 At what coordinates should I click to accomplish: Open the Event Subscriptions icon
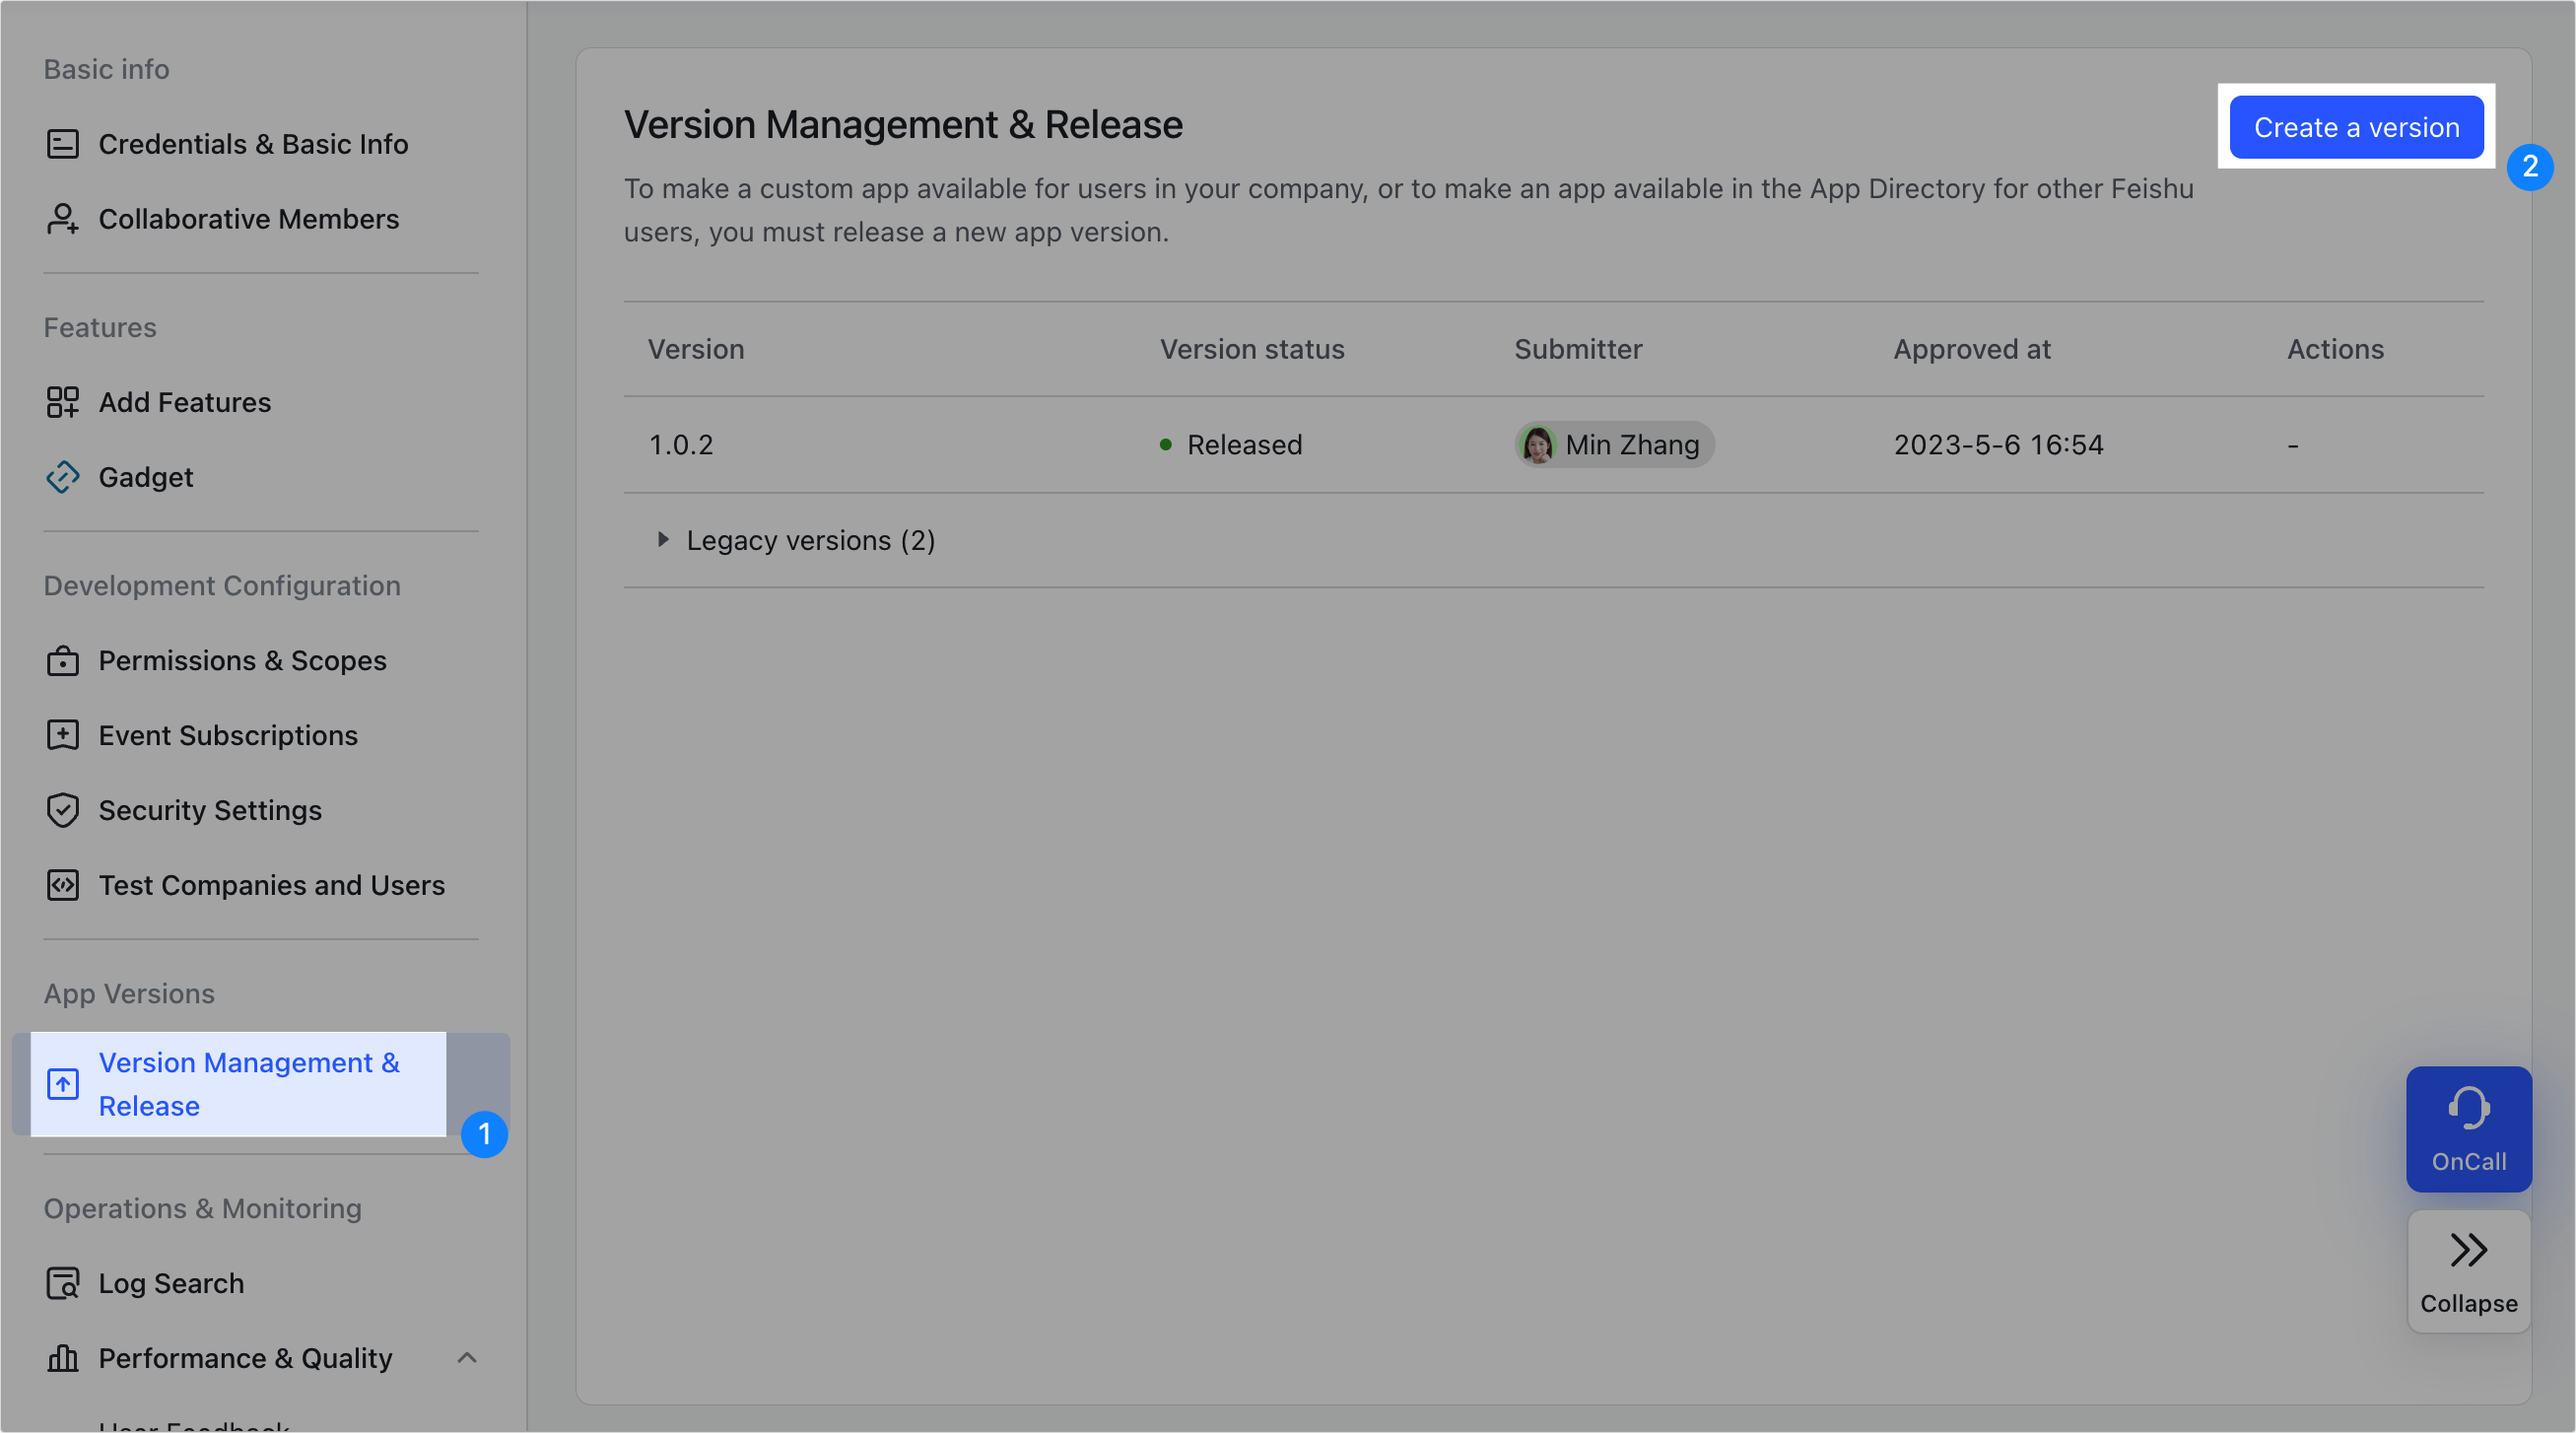point(62,735)
